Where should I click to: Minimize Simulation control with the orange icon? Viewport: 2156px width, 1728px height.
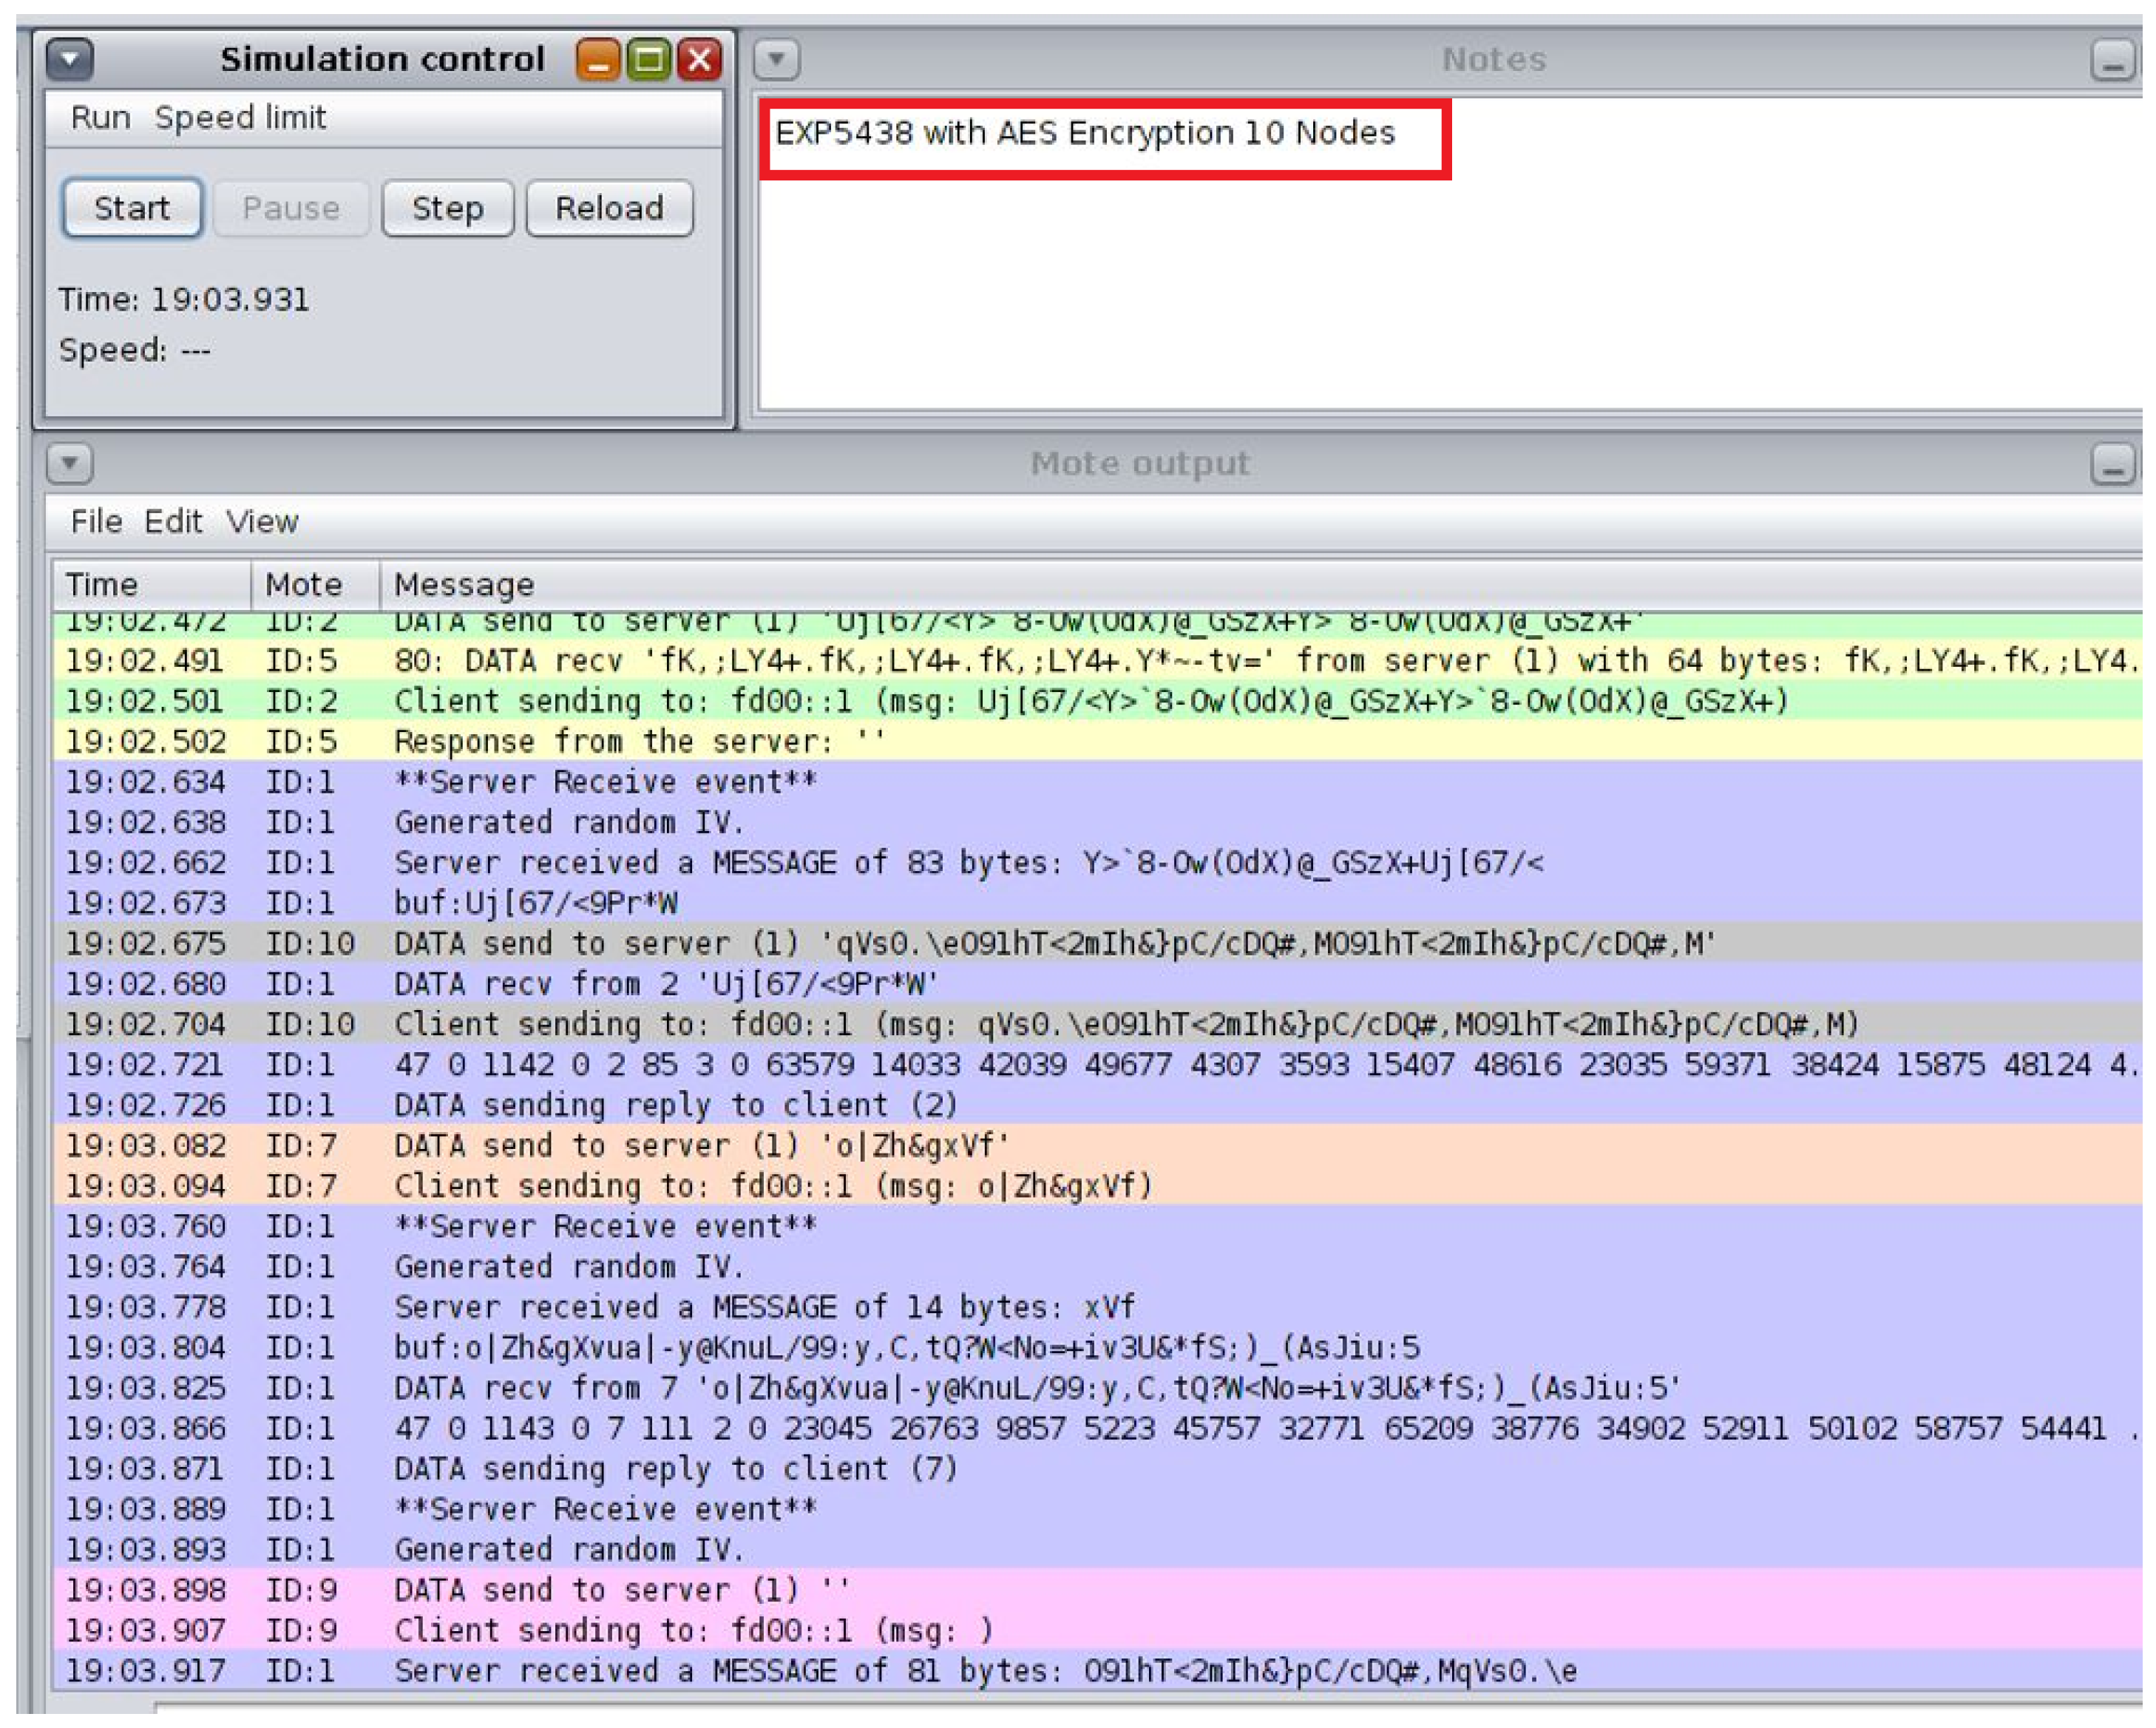[598, 60]
